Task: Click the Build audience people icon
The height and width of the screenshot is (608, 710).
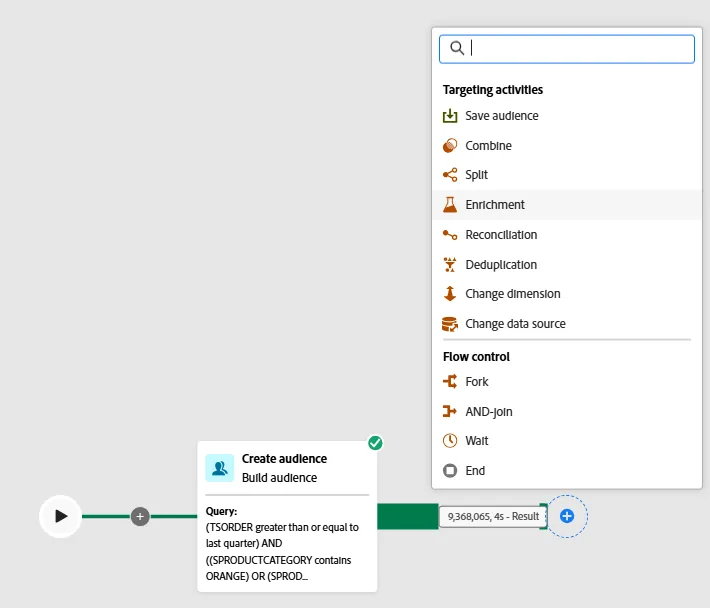Action: pyautogui.click(x=220, y=468)
